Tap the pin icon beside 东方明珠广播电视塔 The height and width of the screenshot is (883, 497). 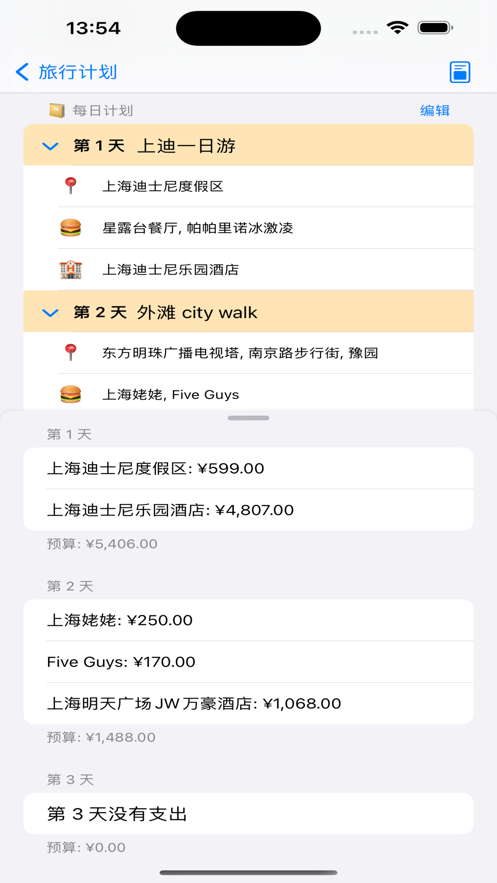point(70,353)
